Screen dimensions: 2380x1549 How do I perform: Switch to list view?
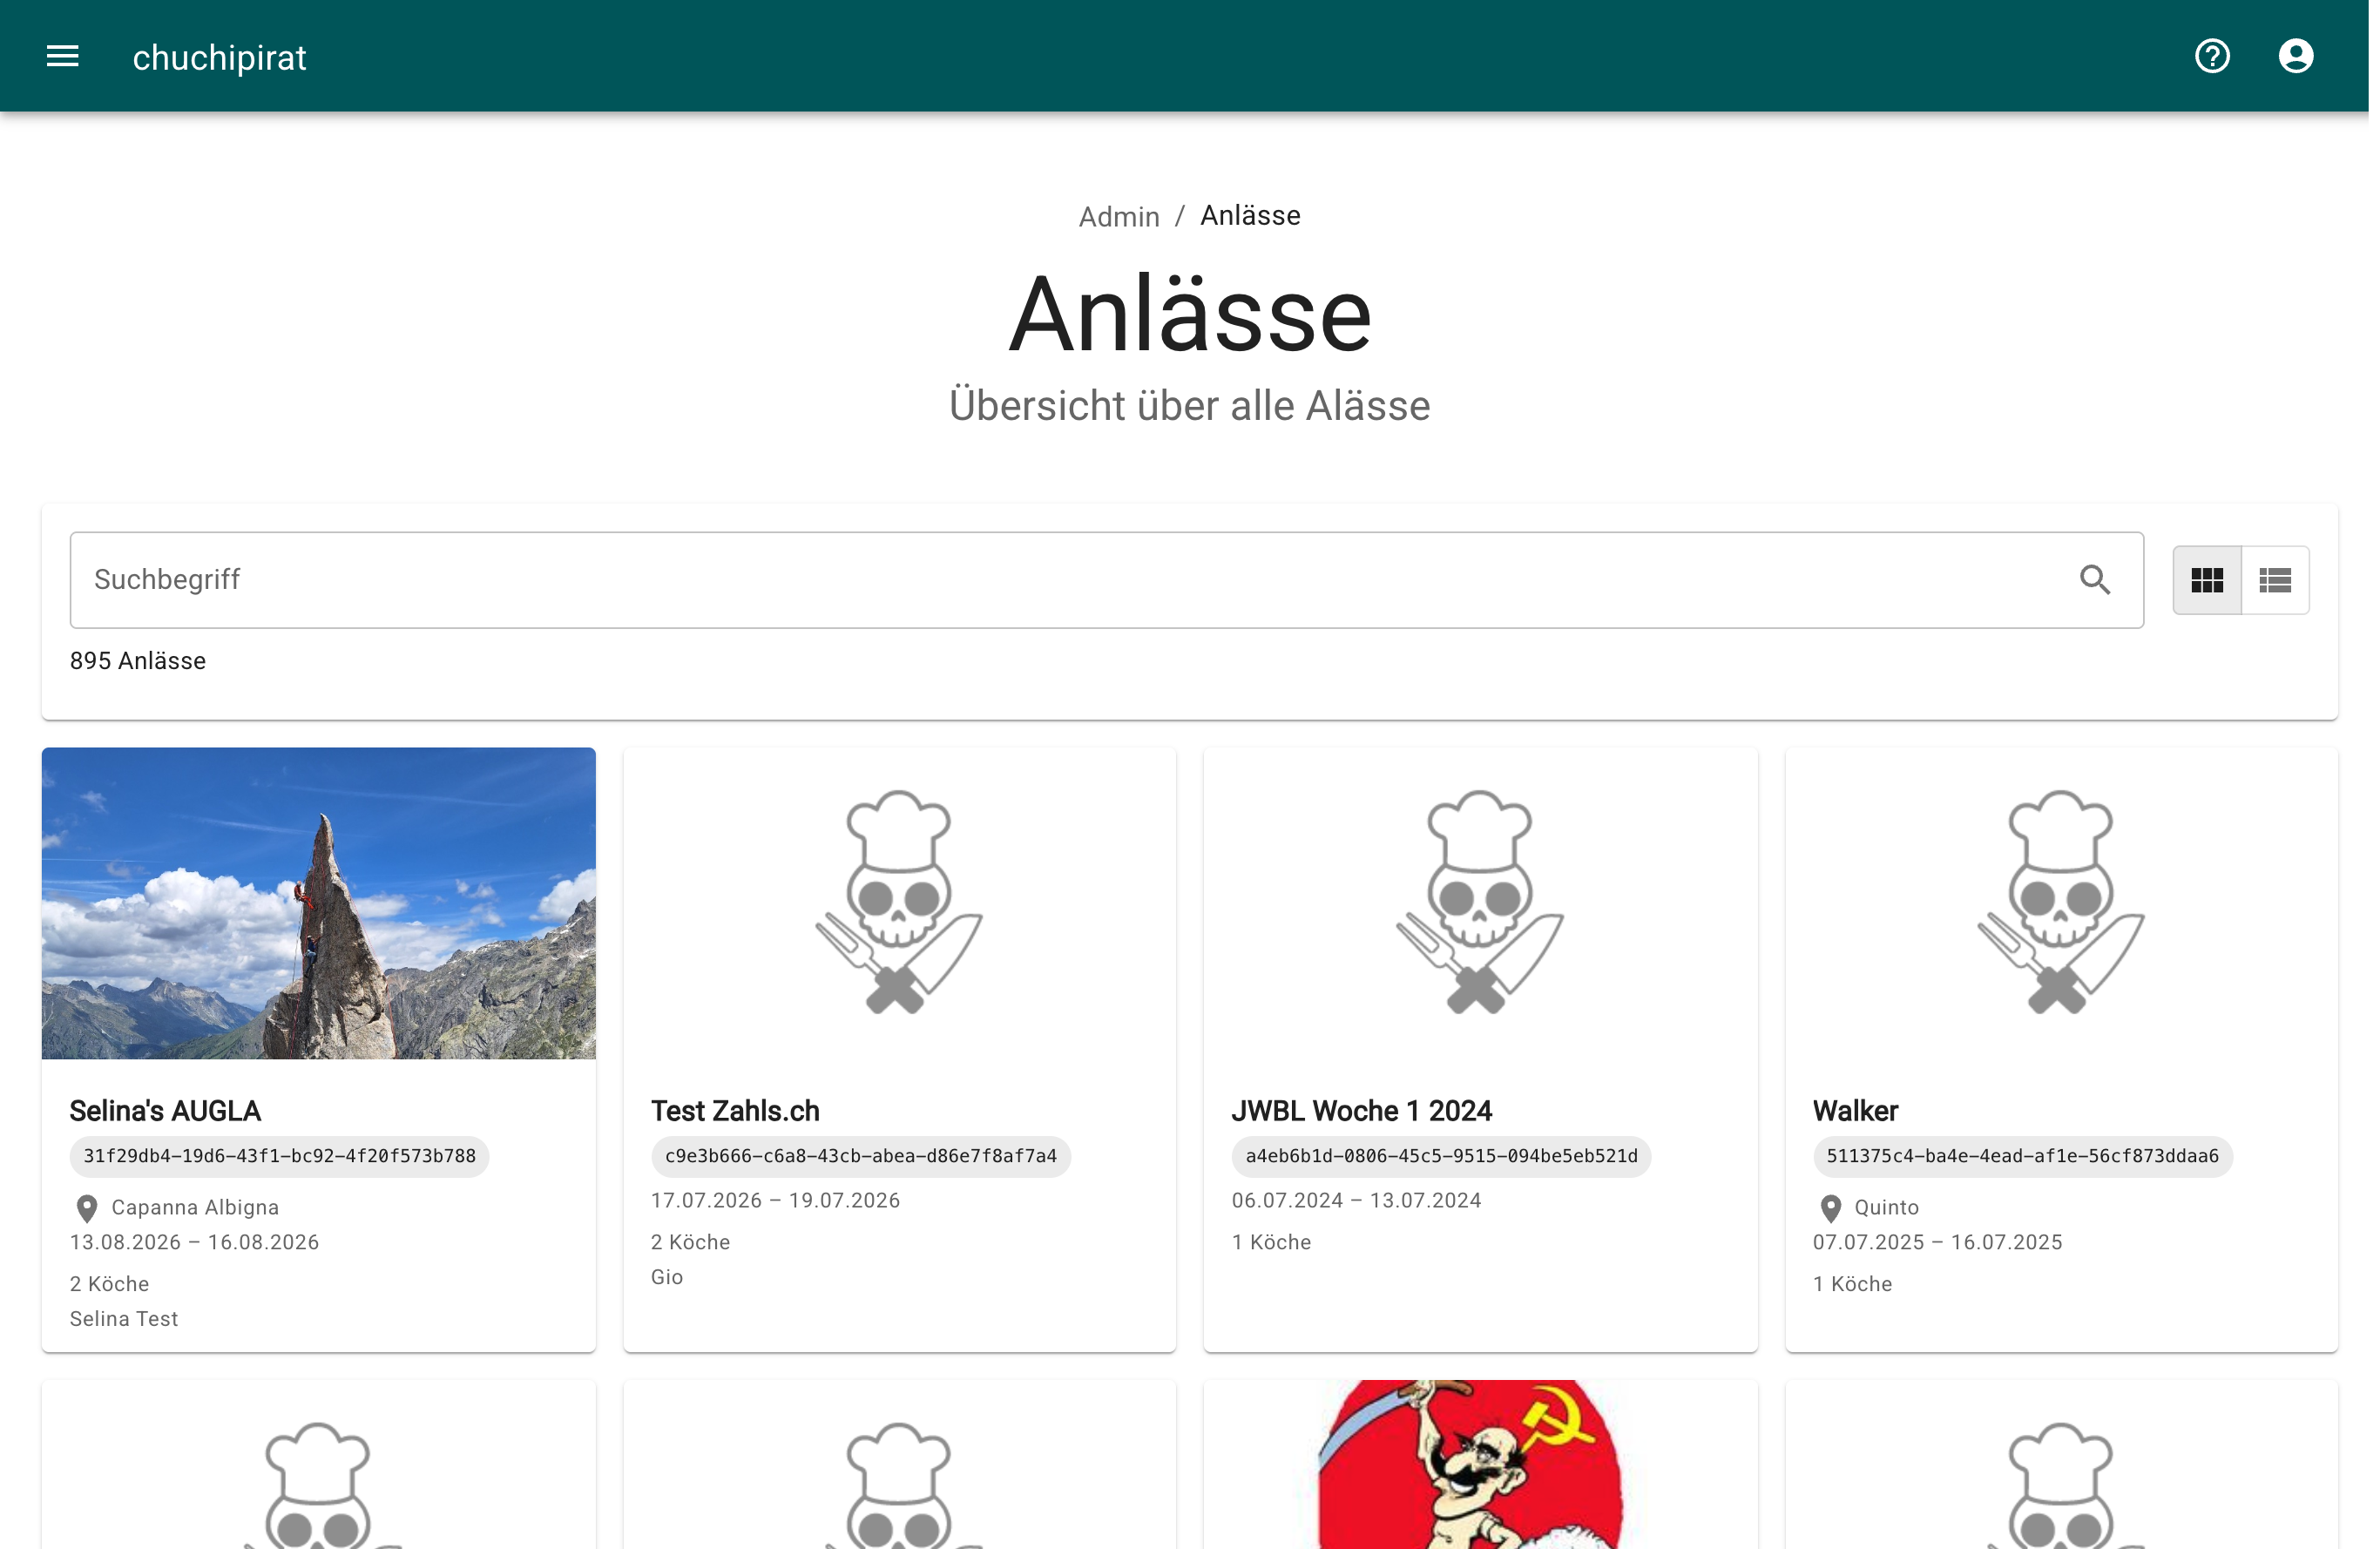[2275, 580]
